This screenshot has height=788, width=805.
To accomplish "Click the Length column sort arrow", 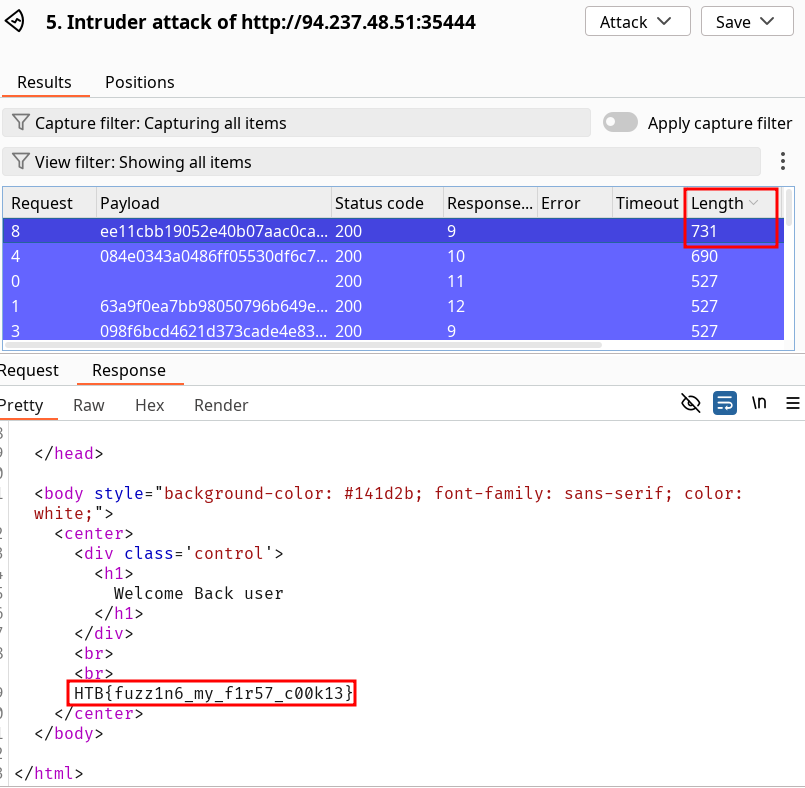I will coord(754,203).
